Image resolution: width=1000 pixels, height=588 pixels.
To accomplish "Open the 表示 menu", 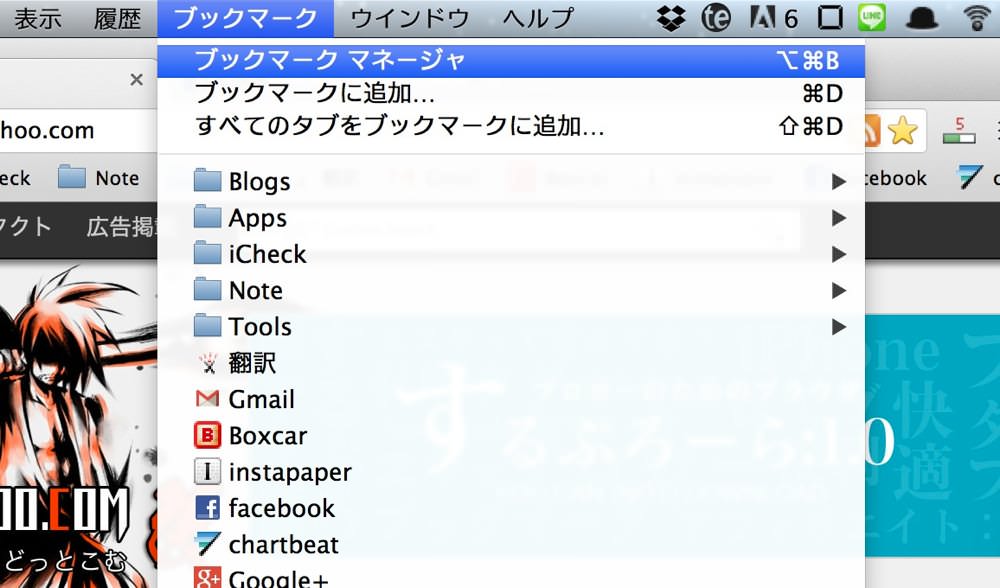I will pos(38,18).
